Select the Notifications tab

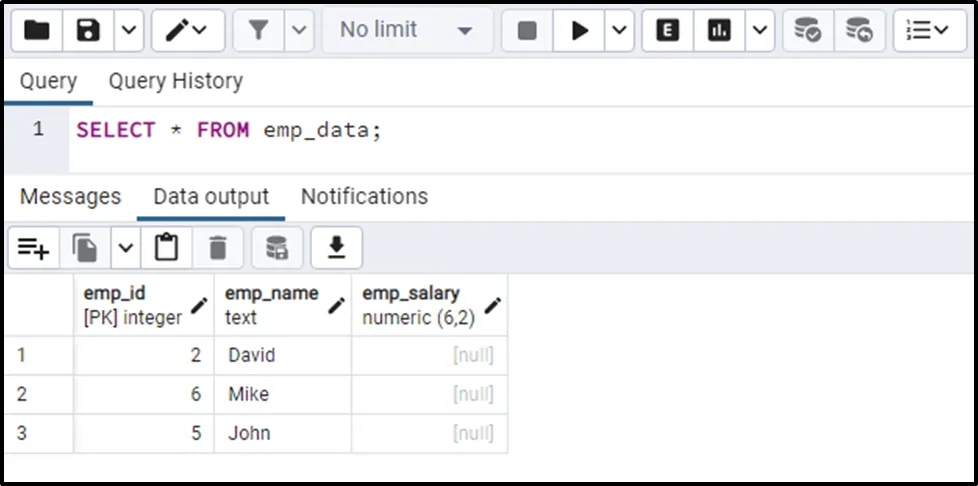point(364,196)
